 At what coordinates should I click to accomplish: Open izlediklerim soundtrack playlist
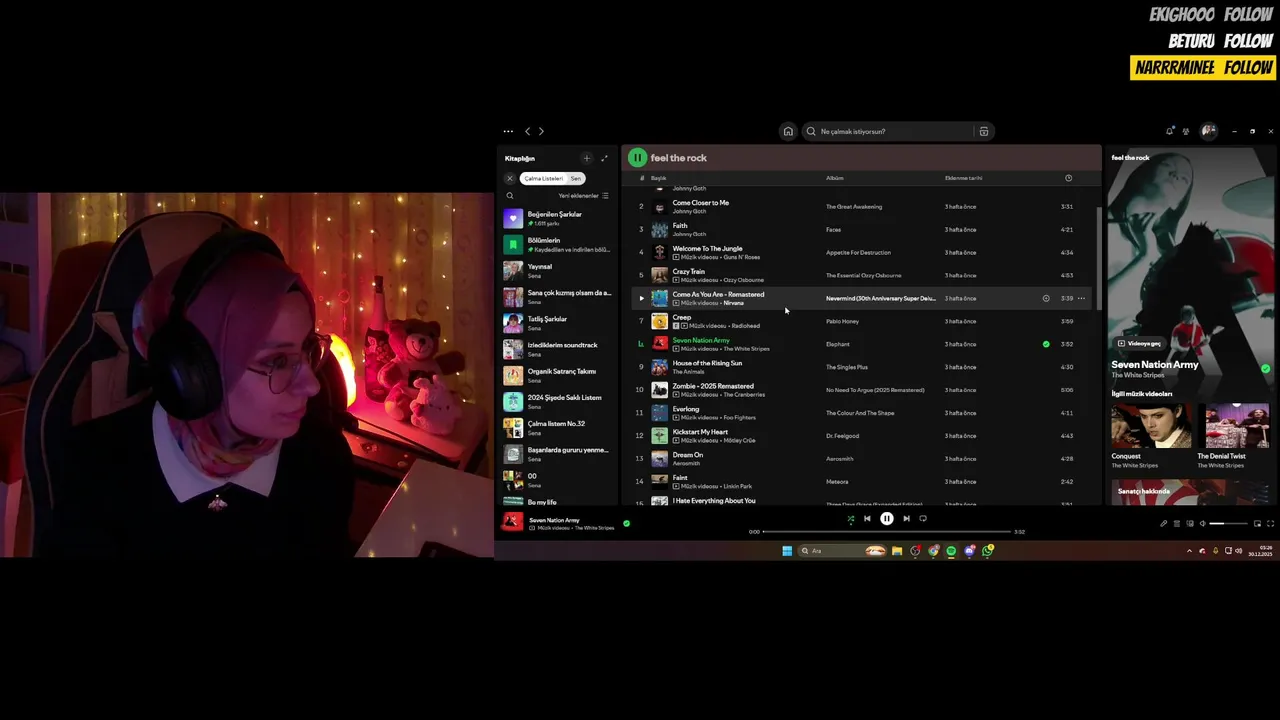coord(557,349)
